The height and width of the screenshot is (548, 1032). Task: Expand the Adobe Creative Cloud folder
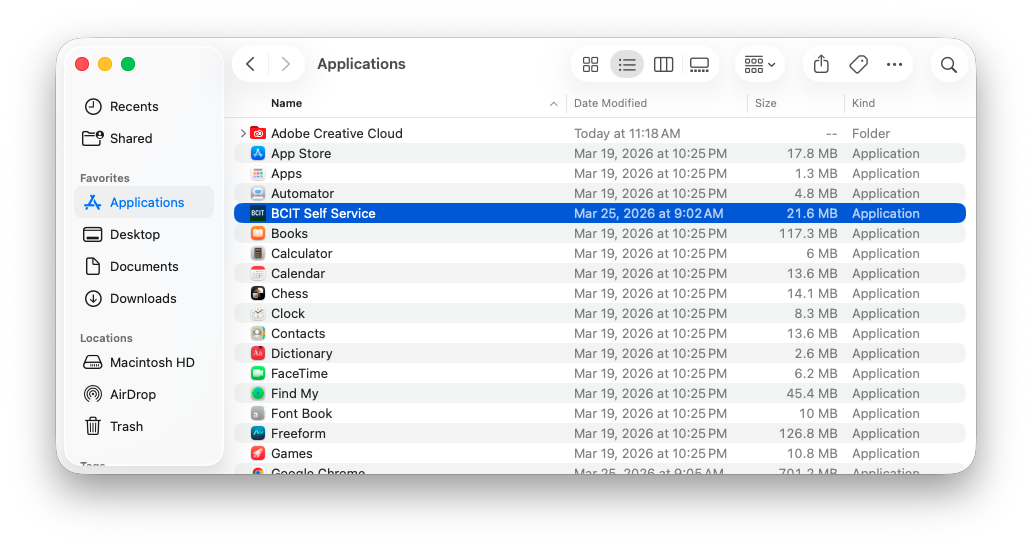point(243,133)
